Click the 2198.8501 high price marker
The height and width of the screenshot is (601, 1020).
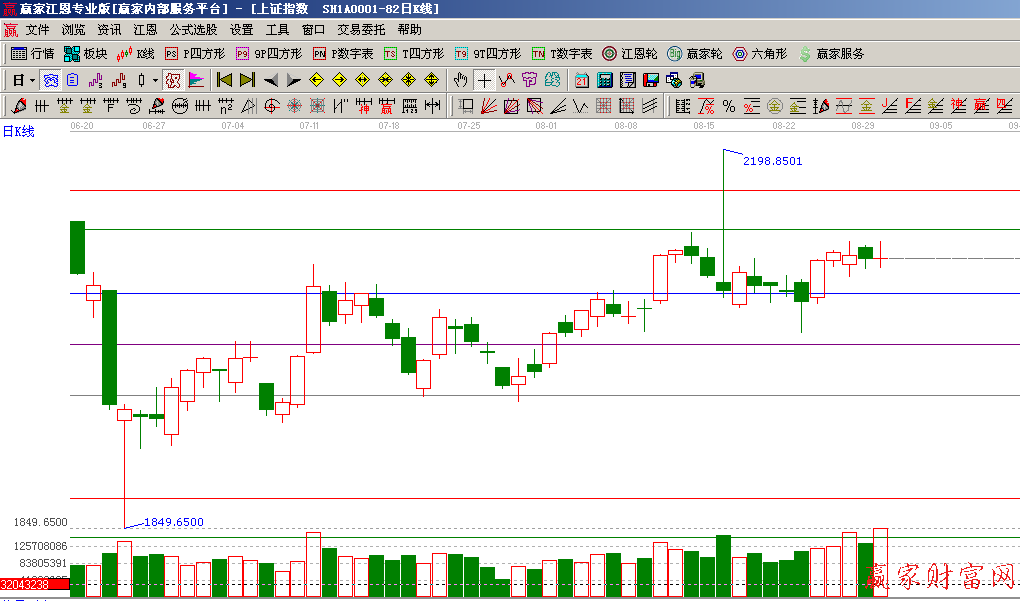(x=772, y=161)
